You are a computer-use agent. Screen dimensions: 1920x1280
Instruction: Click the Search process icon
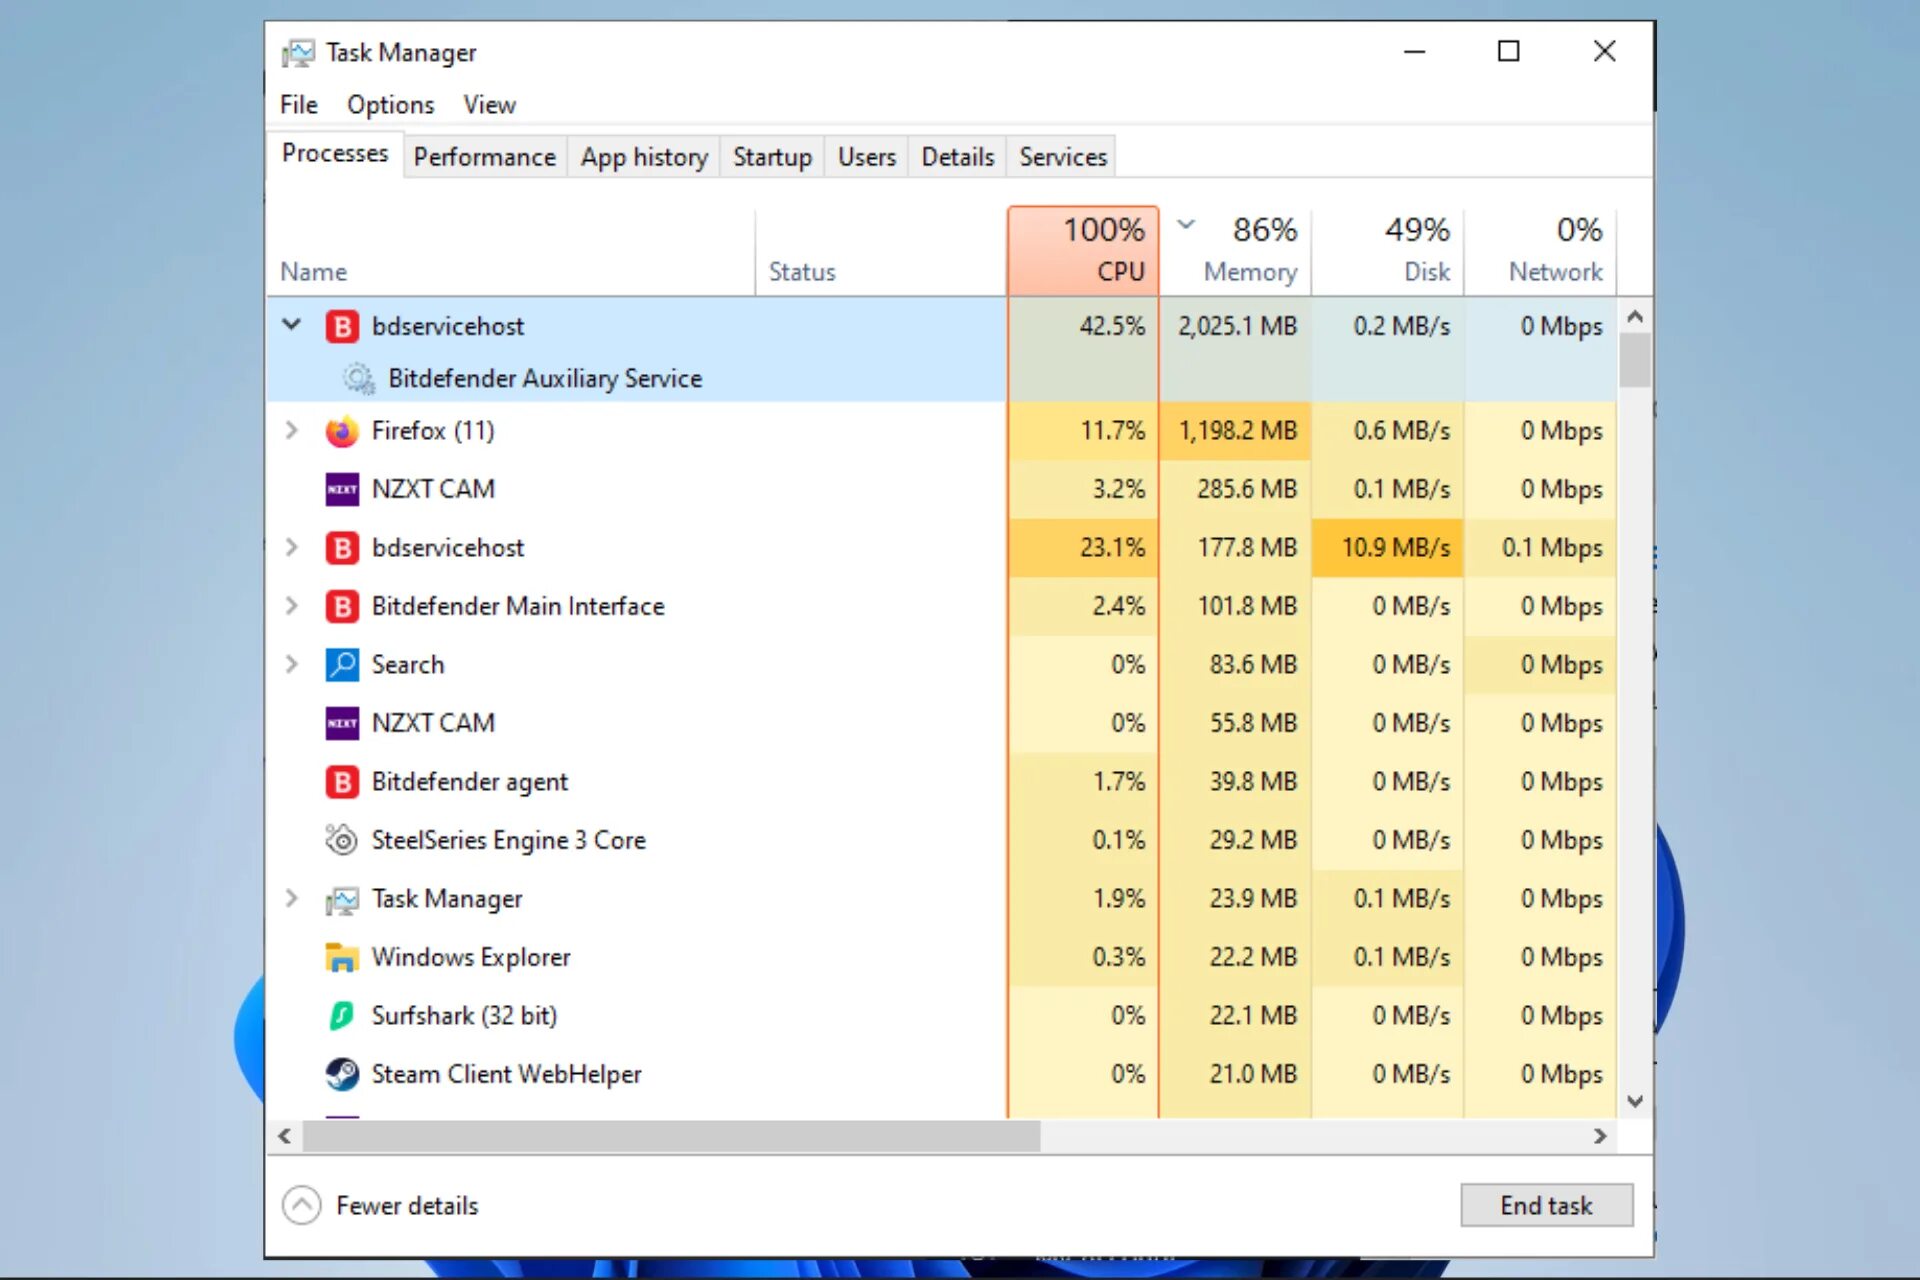(341, 664)
